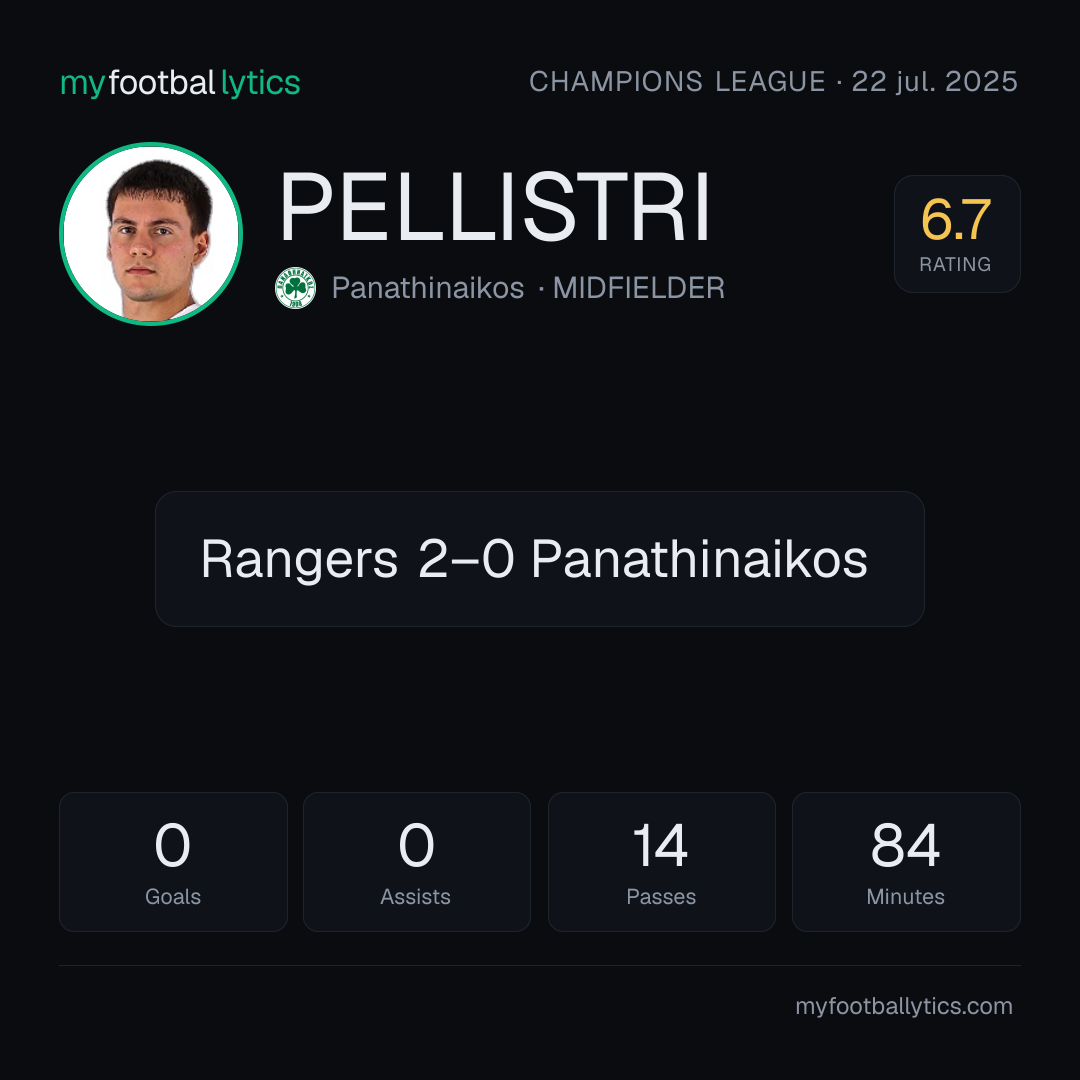Click the Rangers 2–0 Panathinaikos scoreline box
This screenshot has height=1080, width=1080.
tap(540, 559)
